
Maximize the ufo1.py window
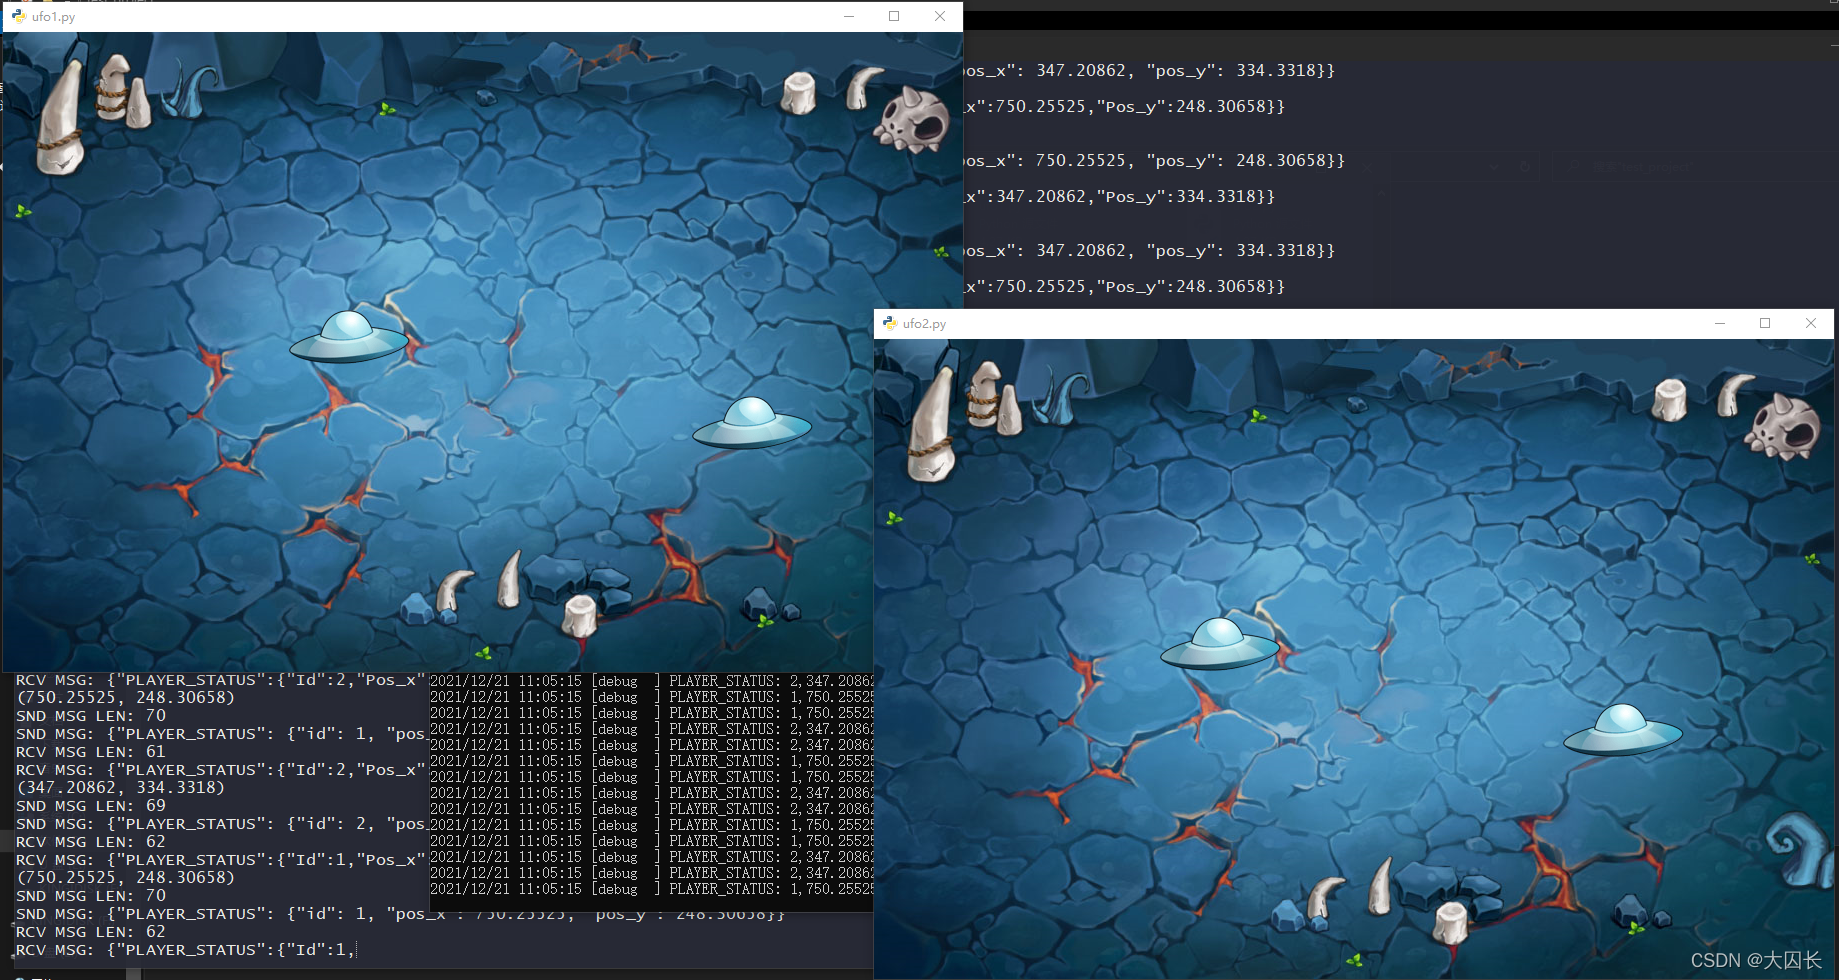tap(894, 16)
